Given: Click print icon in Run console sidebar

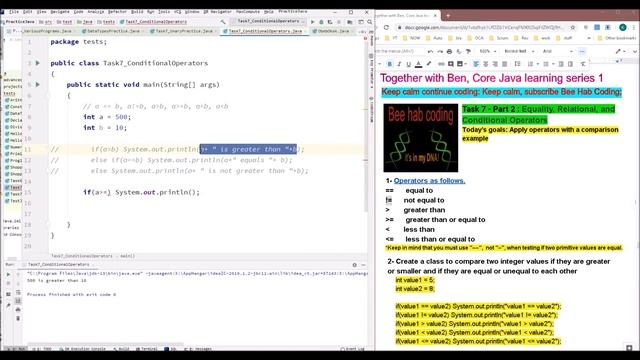Looking at the screenshot, I should click(18, 309).
